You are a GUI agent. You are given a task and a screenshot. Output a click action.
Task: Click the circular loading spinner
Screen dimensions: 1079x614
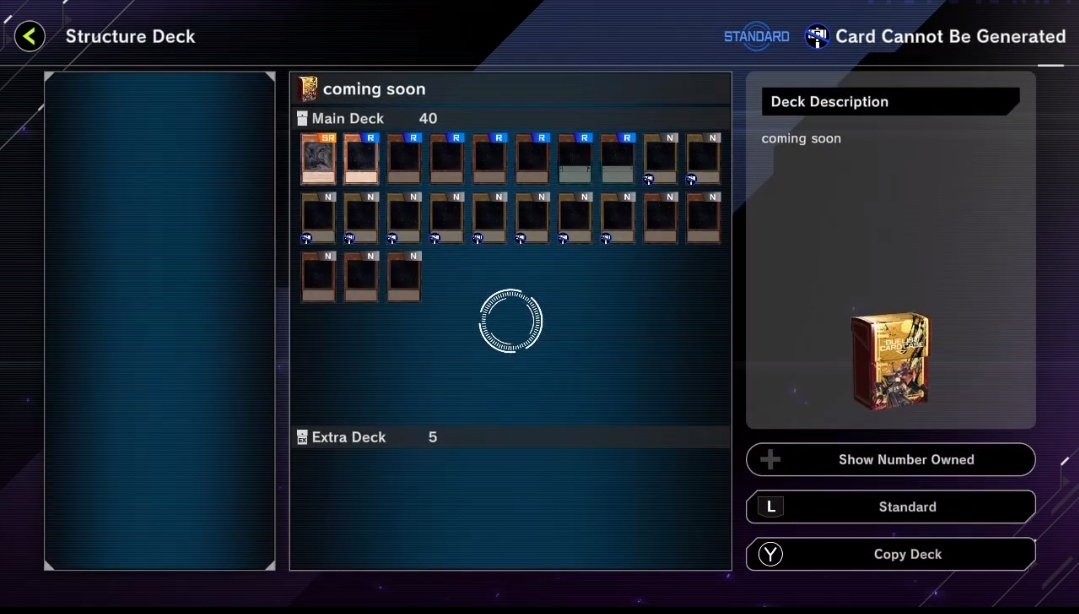511,321
